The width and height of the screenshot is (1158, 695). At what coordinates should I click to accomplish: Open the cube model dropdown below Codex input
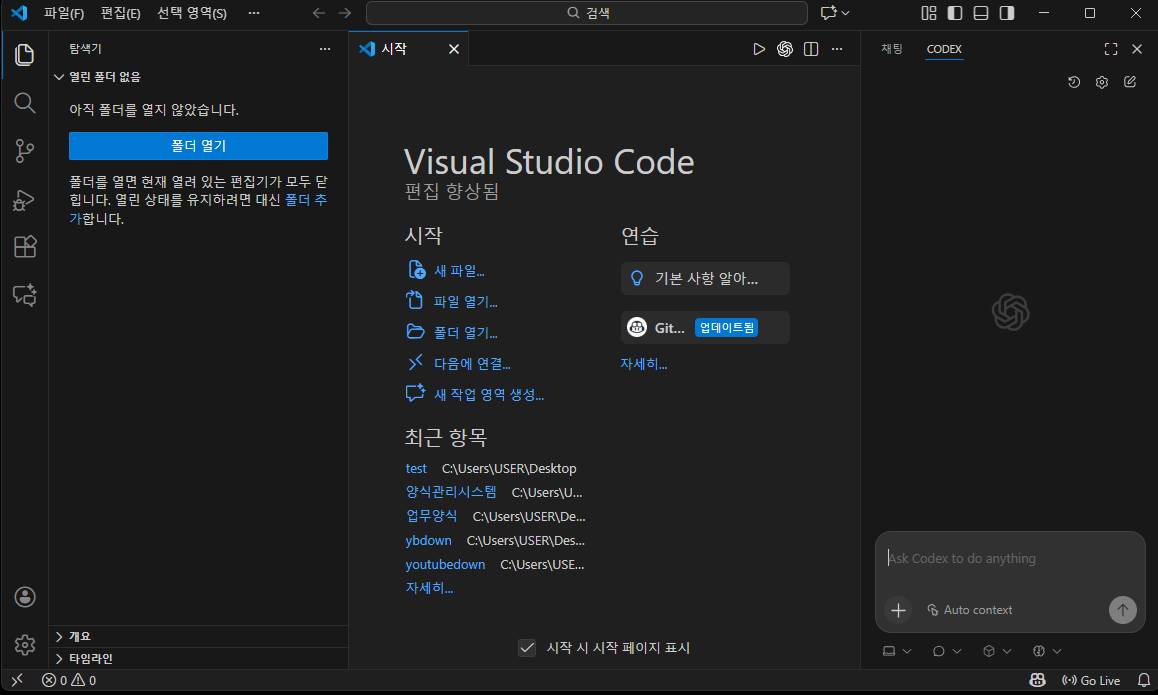997,651
